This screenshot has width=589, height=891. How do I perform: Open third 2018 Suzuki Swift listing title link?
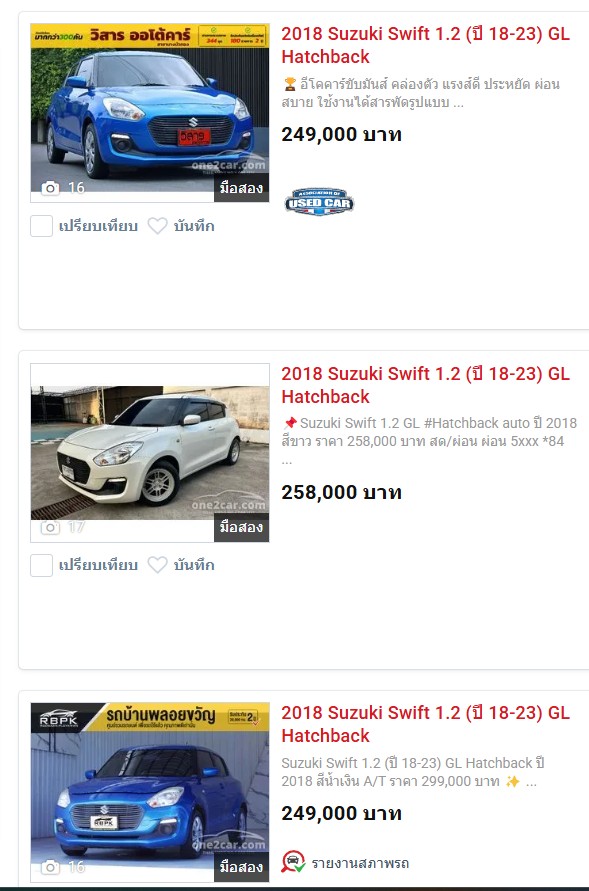pyautogui.click(x=425, y=724)
